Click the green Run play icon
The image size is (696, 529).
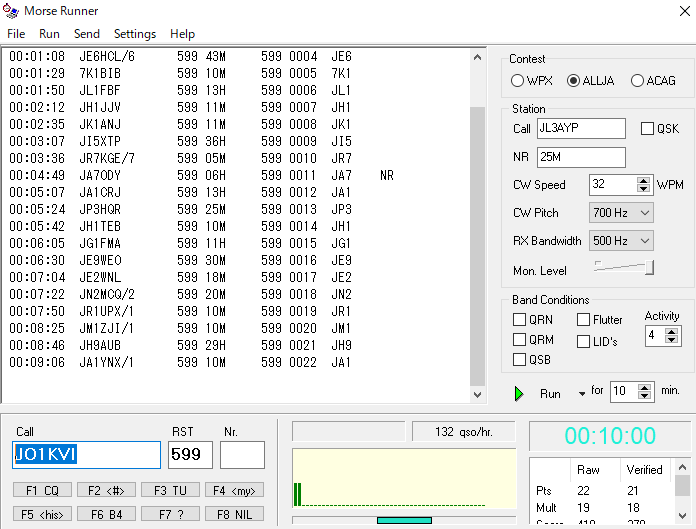click(518, 394)
